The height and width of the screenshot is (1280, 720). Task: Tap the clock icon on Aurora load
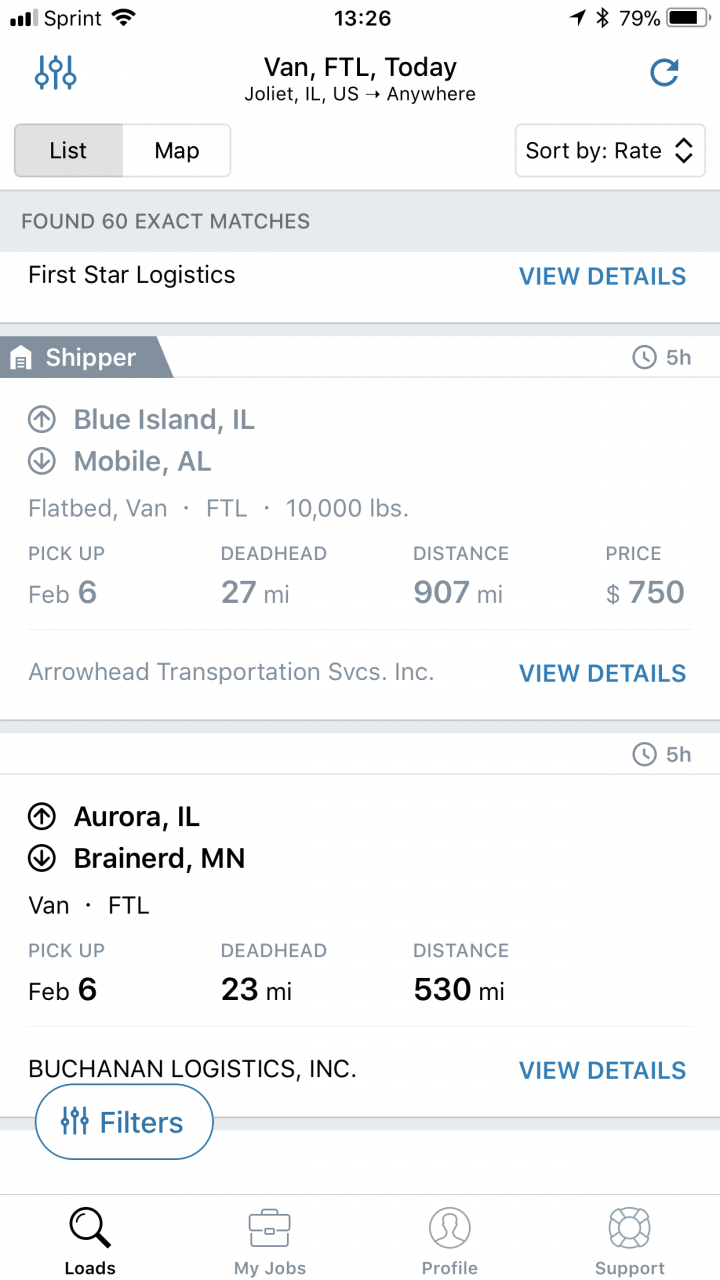pyautogui.click(x=645, y=754)
